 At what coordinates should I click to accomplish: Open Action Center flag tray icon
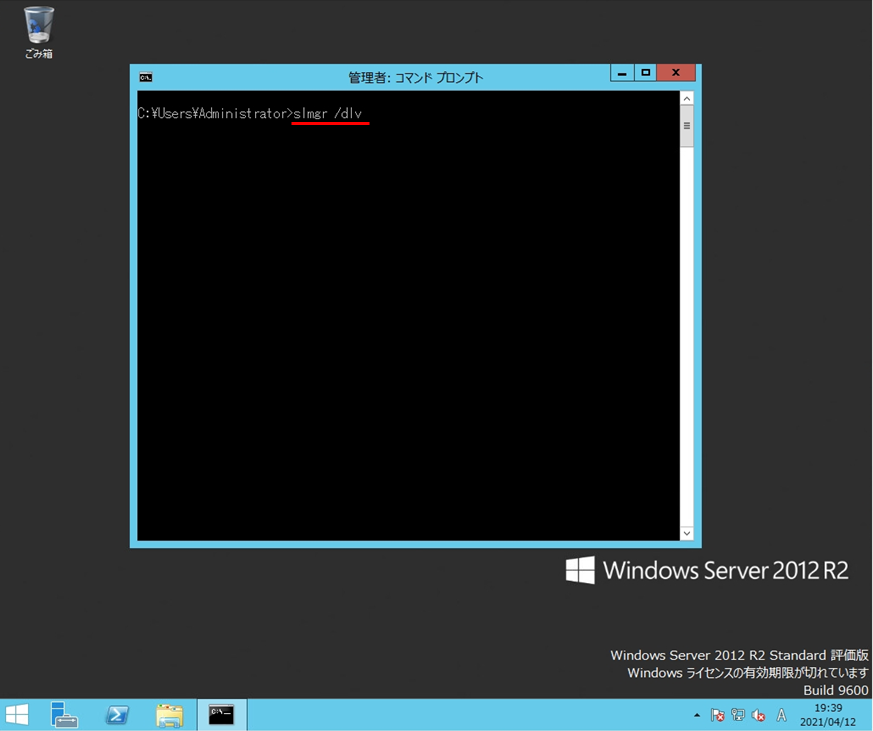tap(717, 715)
